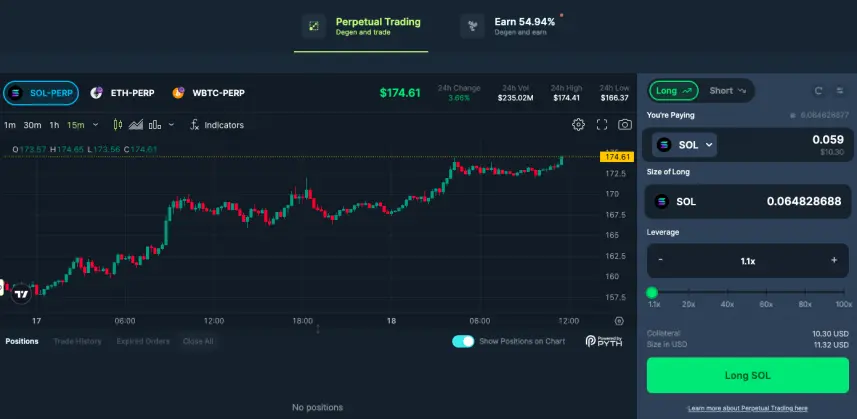Click the wallet balance 0.064828877

click(820, 115)
